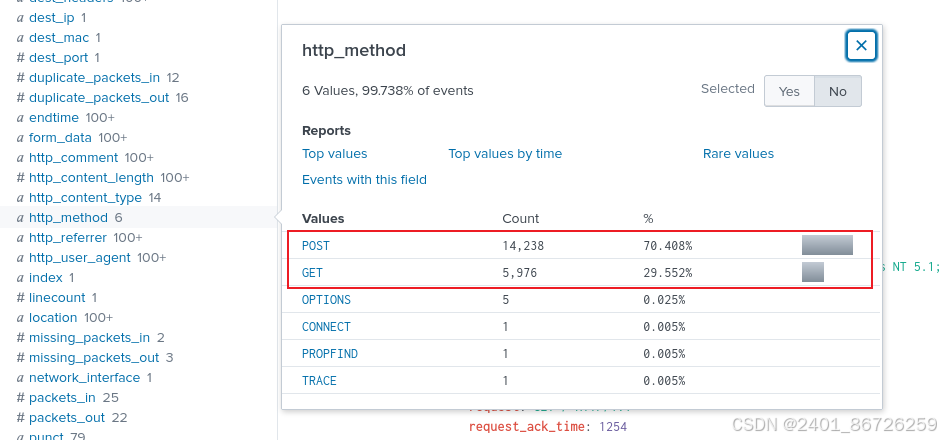941x440 pixels.
Task: Open the endtime field
Action: click(x=54, y=117)
